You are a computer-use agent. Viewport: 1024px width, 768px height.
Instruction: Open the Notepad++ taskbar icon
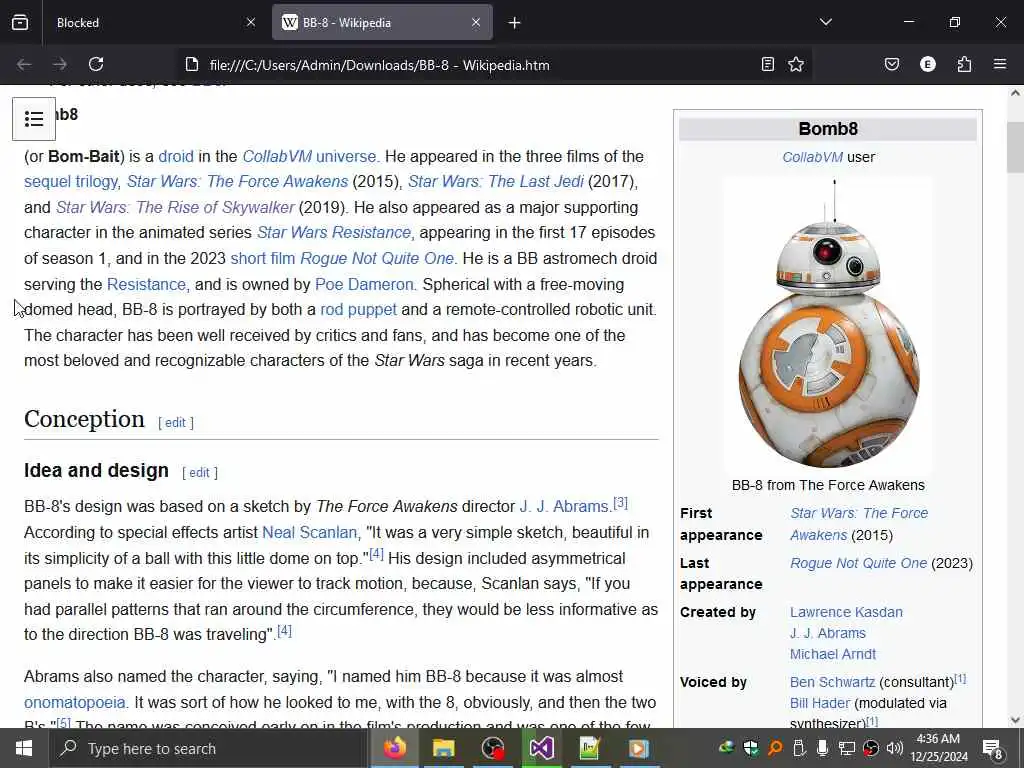590,748
